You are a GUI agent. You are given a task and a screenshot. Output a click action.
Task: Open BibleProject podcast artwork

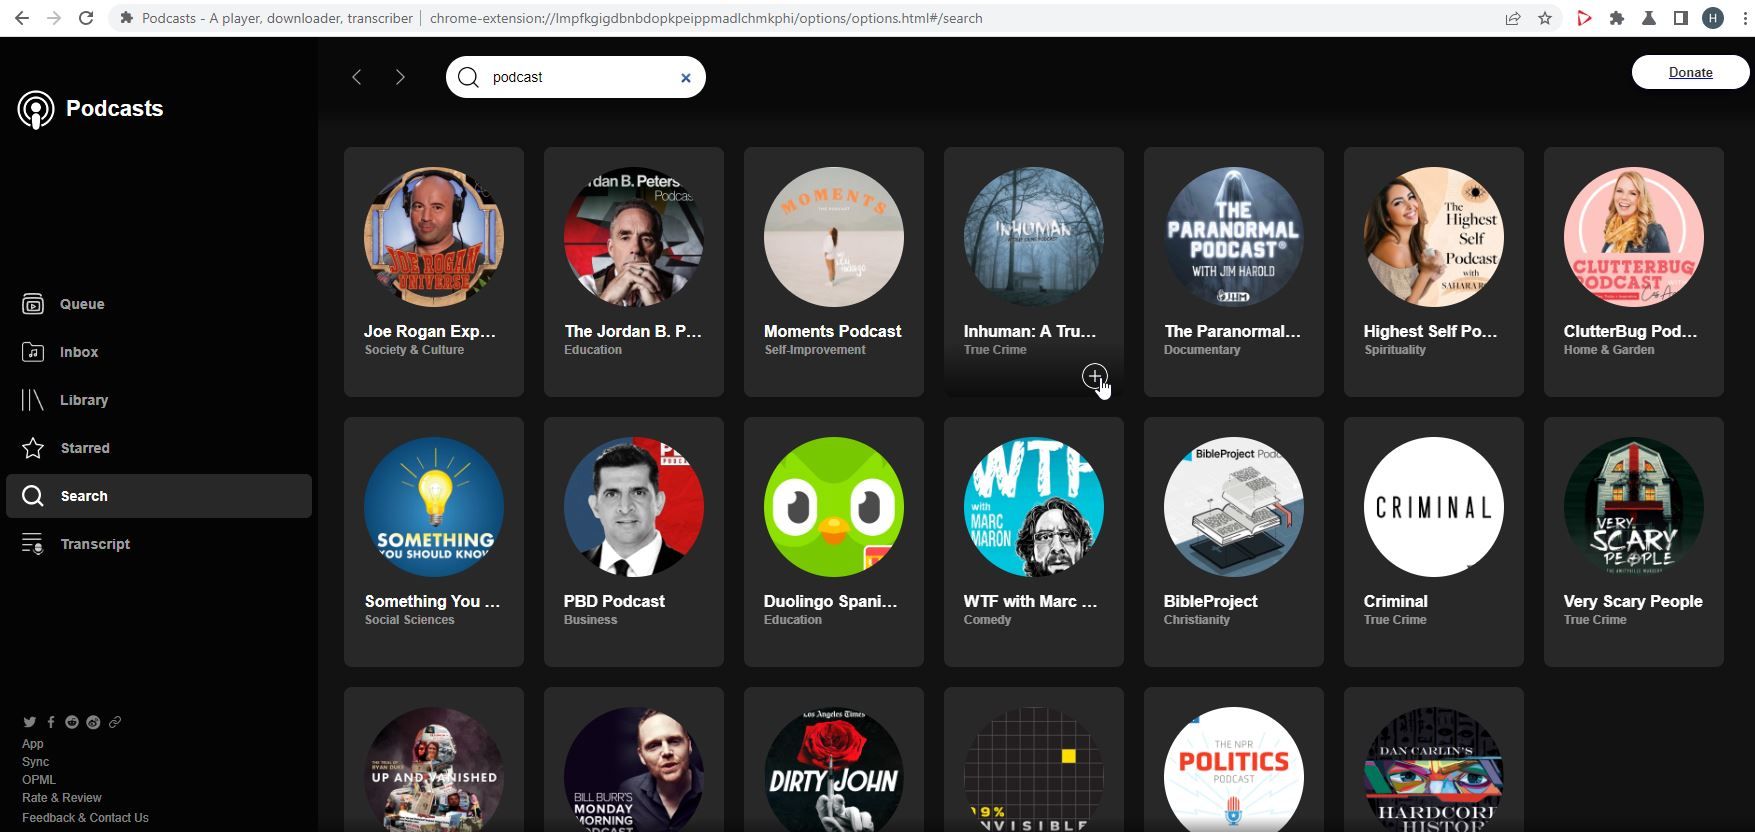click(x=1234, y=507)
